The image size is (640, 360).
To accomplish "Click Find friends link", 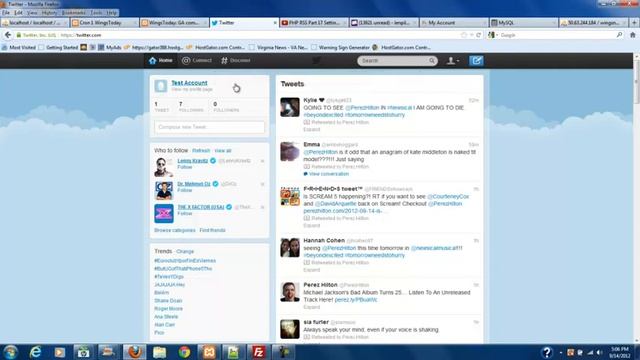I will pos(212,230).
